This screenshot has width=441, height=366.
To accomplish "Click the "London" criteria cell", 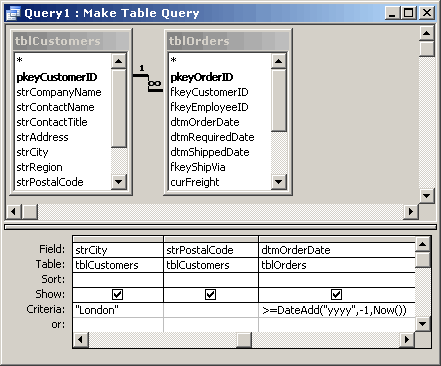I will click(x=118, y=310).
